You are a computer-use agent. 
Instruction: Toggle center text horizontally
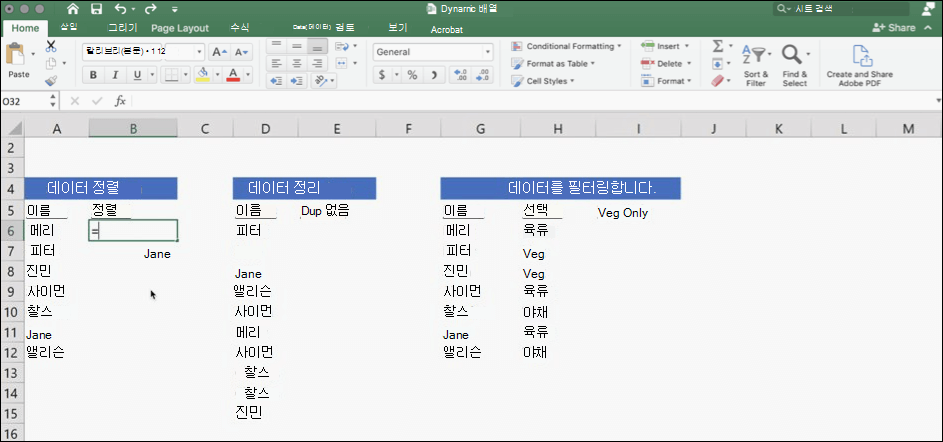point(296,63)
